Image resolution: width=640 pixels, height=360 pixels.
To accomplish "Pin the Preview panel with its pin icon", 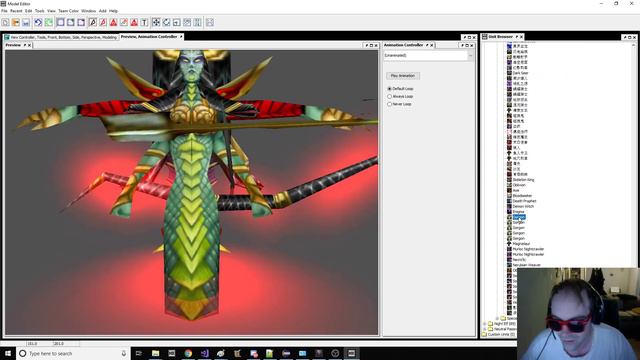I will [x=24, y=45].
